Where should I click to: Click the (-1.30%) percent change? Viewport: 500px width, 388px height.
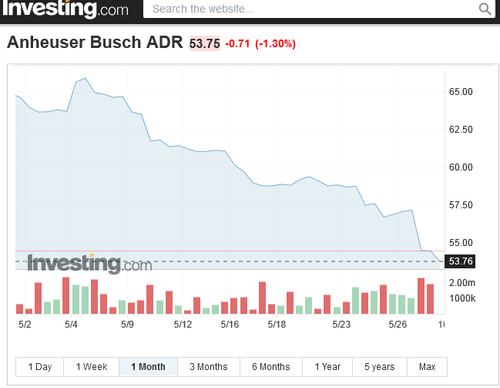click(275, 44)
